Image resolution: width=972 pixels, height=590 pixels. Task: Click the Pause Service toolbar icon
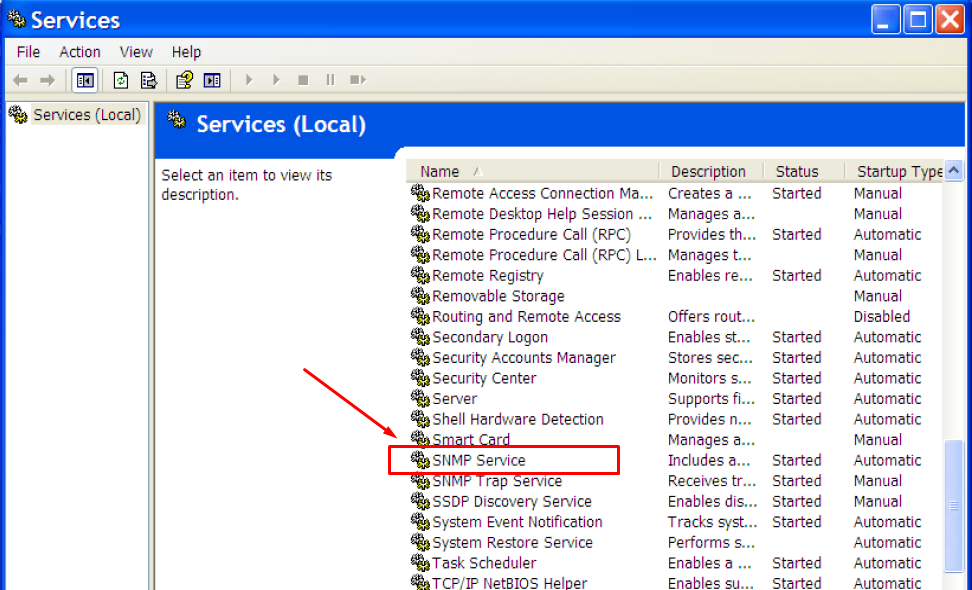pyautogui.click(x=329, y=80)
